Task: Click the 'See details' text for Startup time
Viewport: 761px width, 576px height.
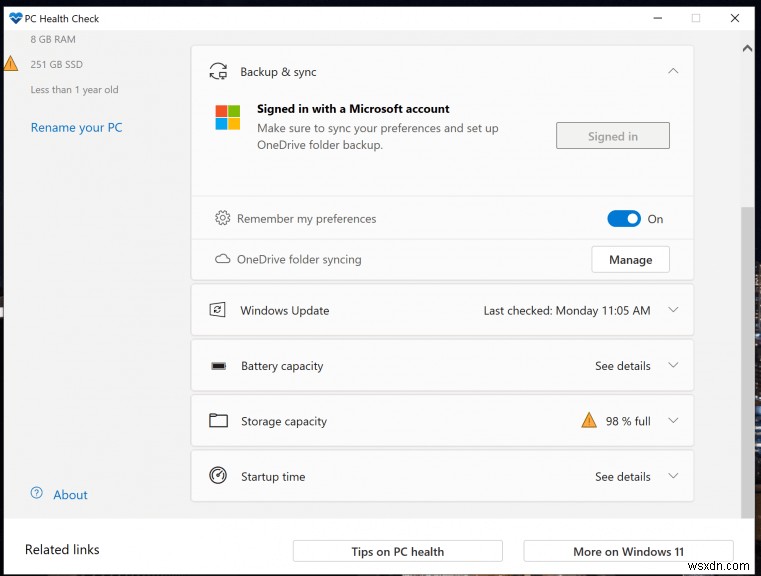Action: click(x=623, y=477)
